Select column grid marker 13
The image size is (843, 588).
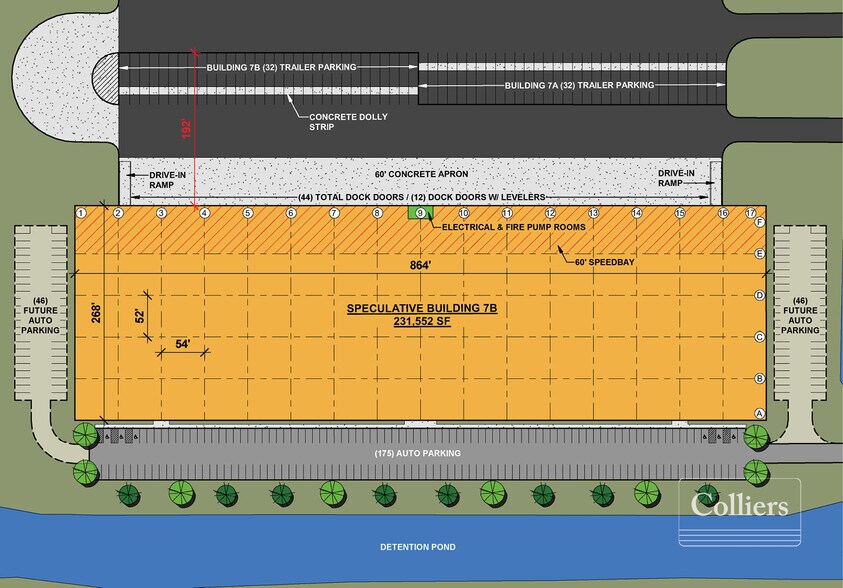[x=593, y=213]
